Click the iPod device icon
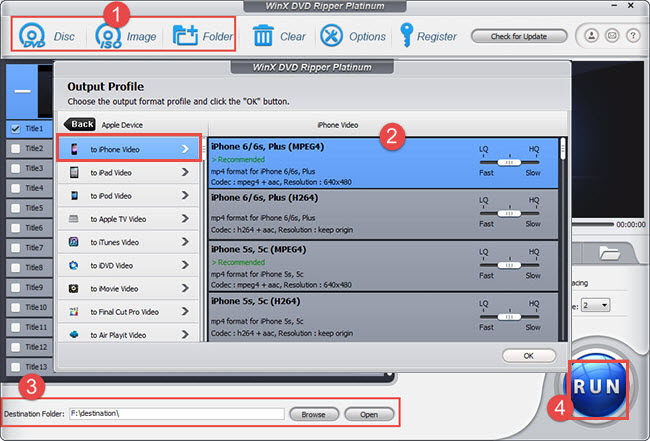650x441 pixels. pyautogui.click(x=74, y=196)
